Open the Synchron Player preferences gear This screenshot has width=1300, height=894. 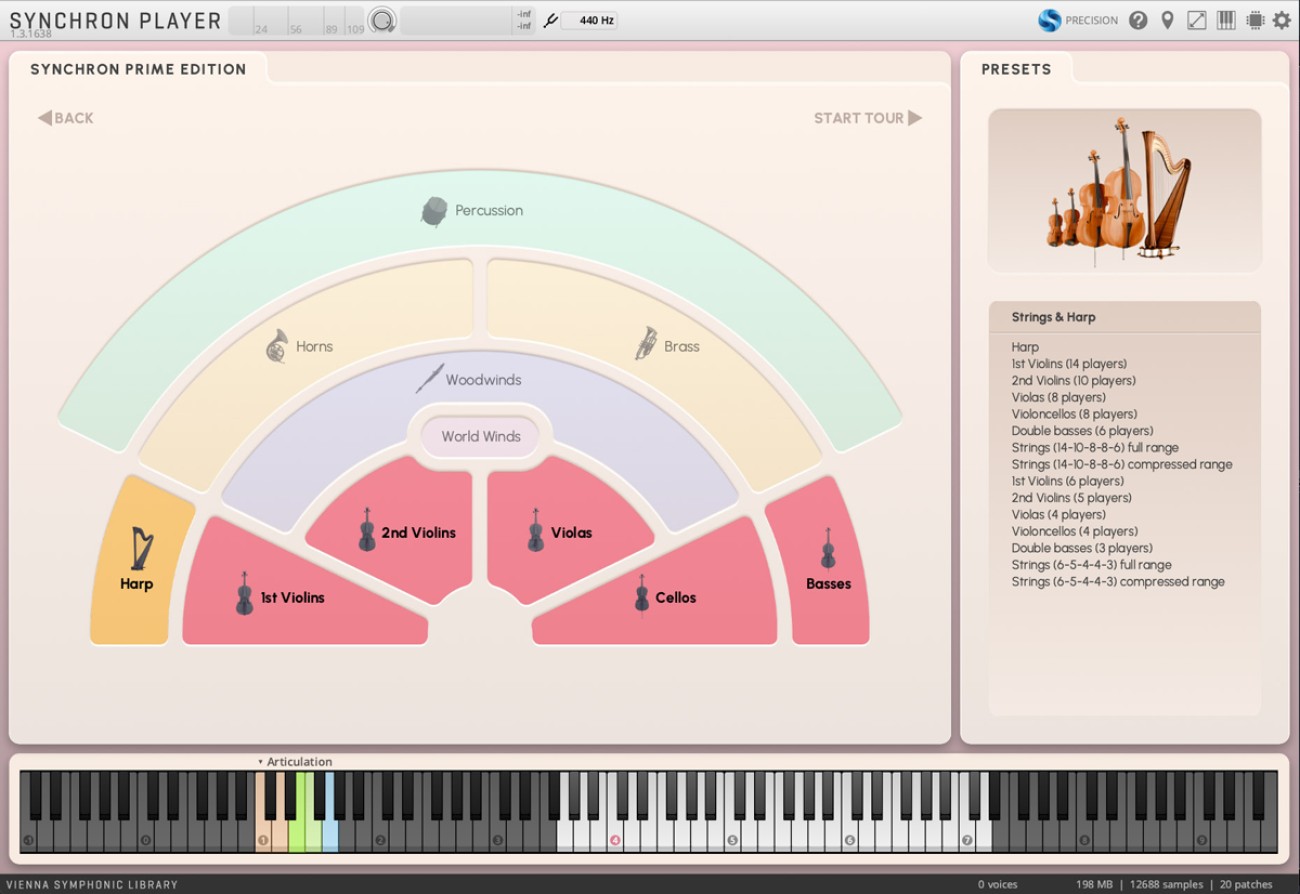[1281, 20]
